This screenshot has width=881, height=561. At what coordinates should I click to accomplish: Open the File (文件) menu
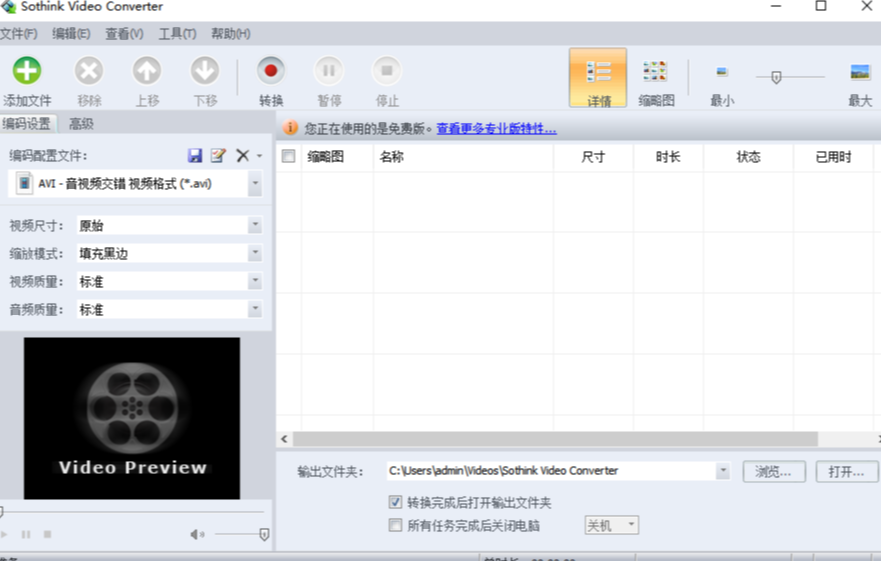(x=19, y=34)
